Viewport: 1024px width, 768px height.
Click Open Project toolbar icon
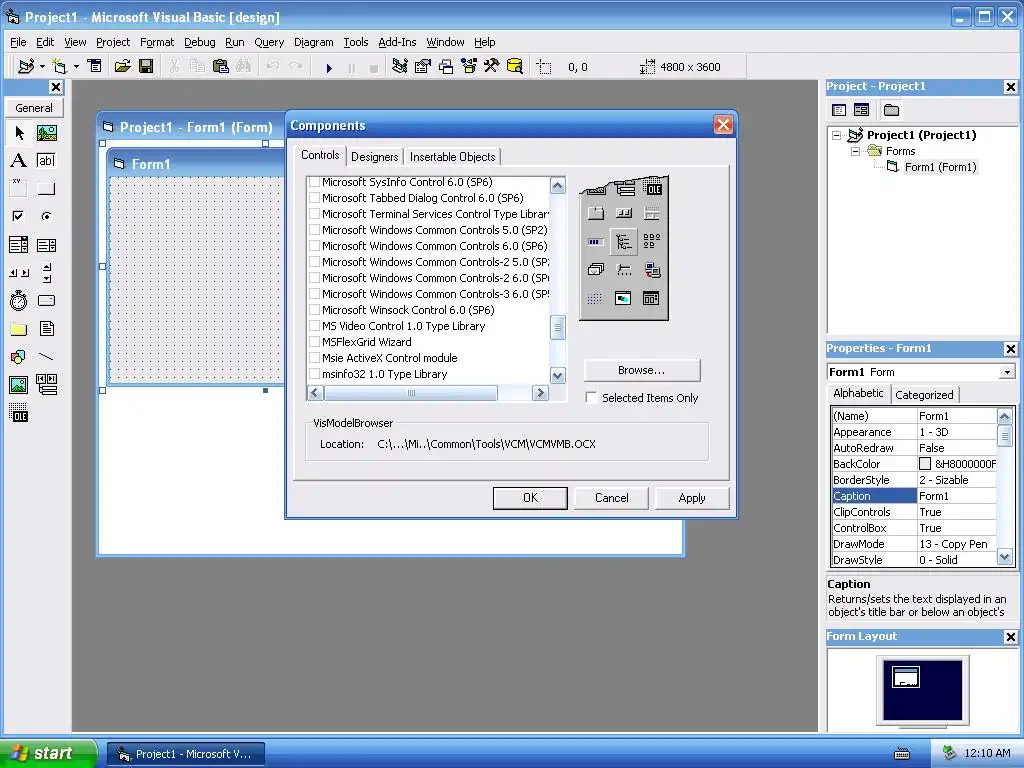[x=122, y=67]
